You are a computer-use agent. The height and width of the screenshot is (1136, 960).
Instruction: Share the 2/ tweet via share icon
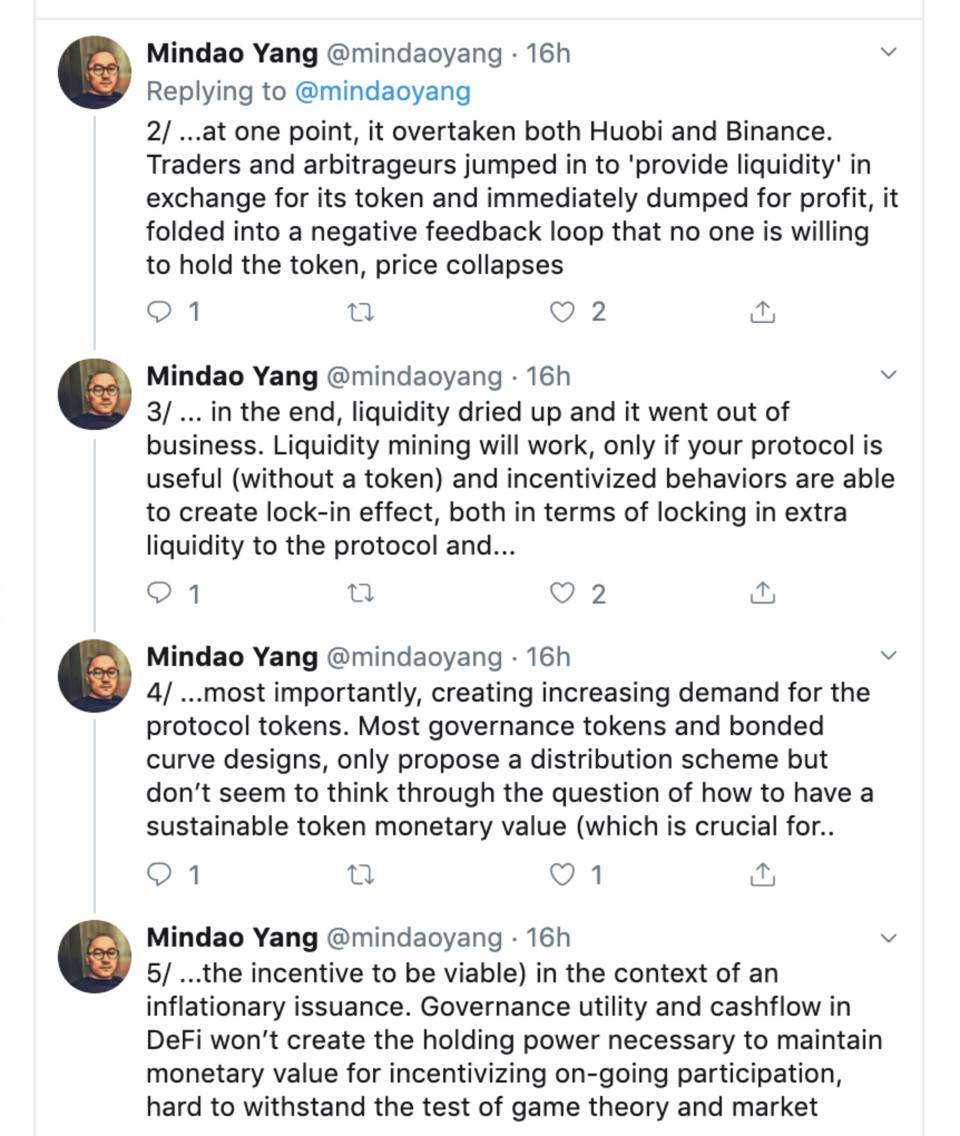(x=762, y=312)
